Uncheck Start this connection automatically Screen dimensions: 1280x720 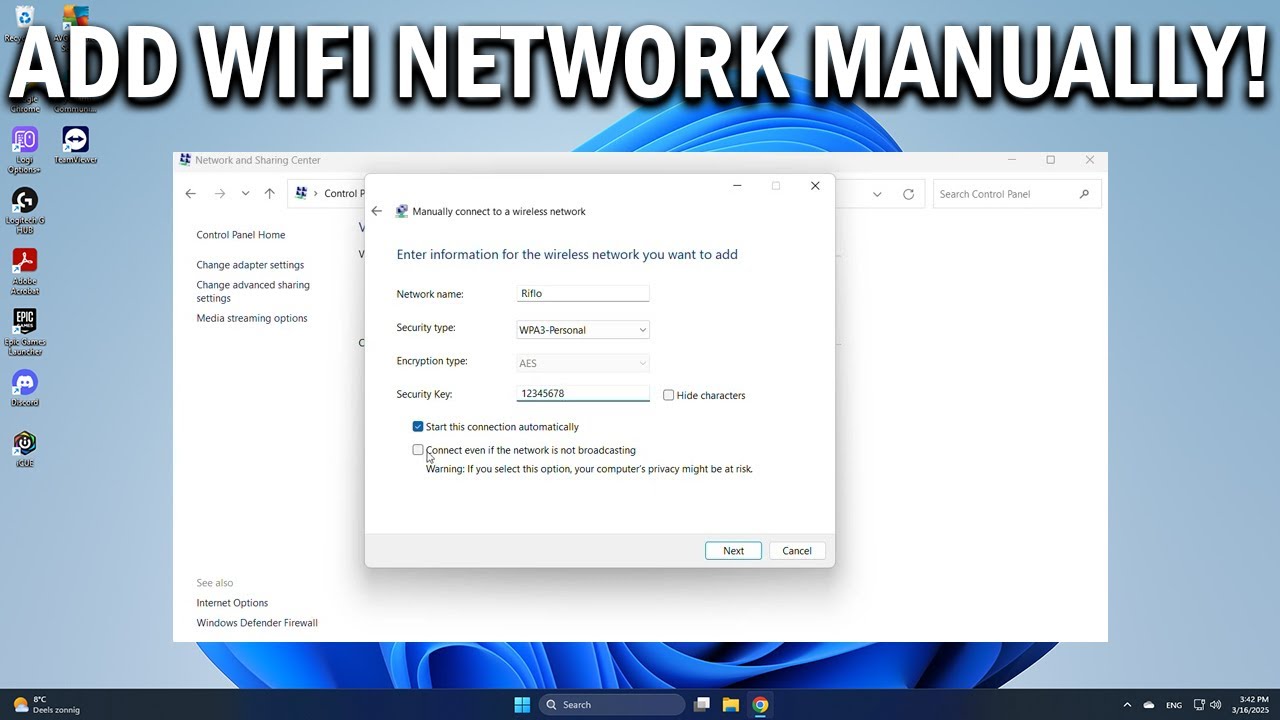pos(418,427)
